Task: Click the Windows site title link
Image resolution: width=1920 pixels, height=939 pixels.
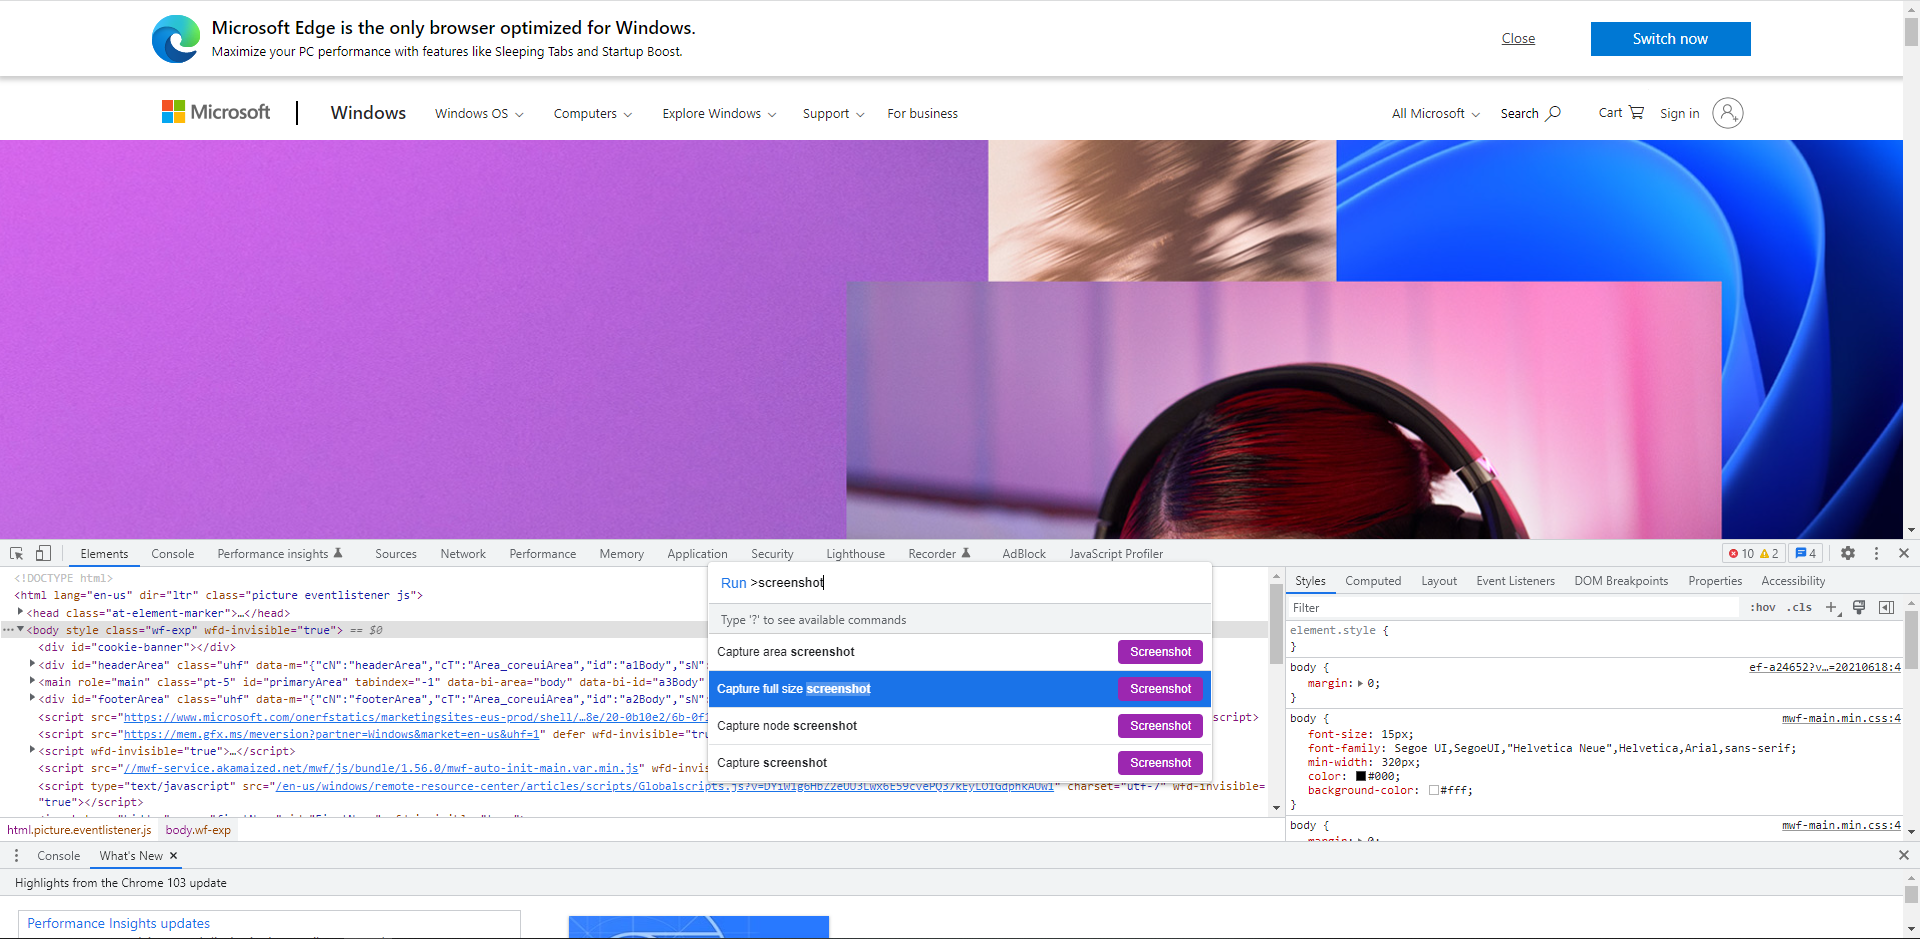Action: pyautogui.click(x=368, y=113)
